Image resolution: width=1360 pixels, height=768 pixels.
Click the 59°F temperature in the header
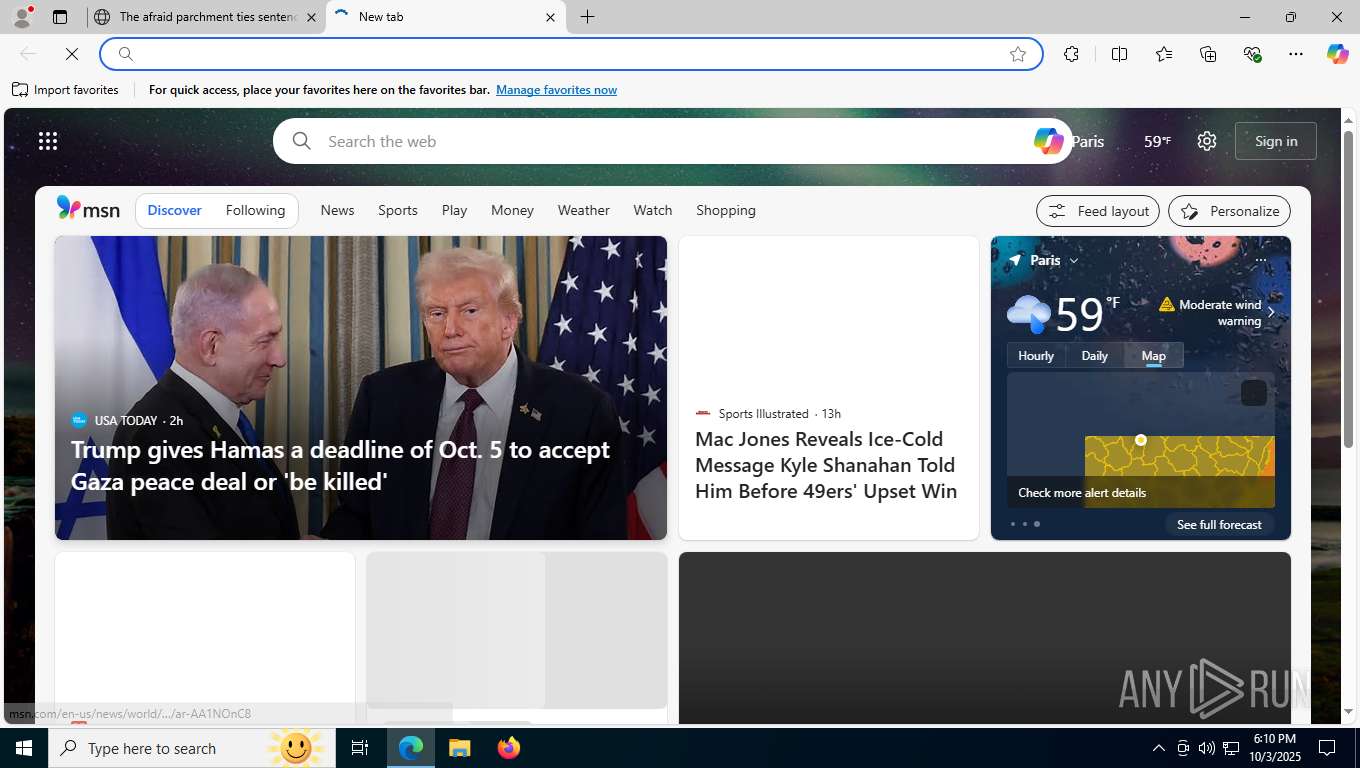point(1157,141)
